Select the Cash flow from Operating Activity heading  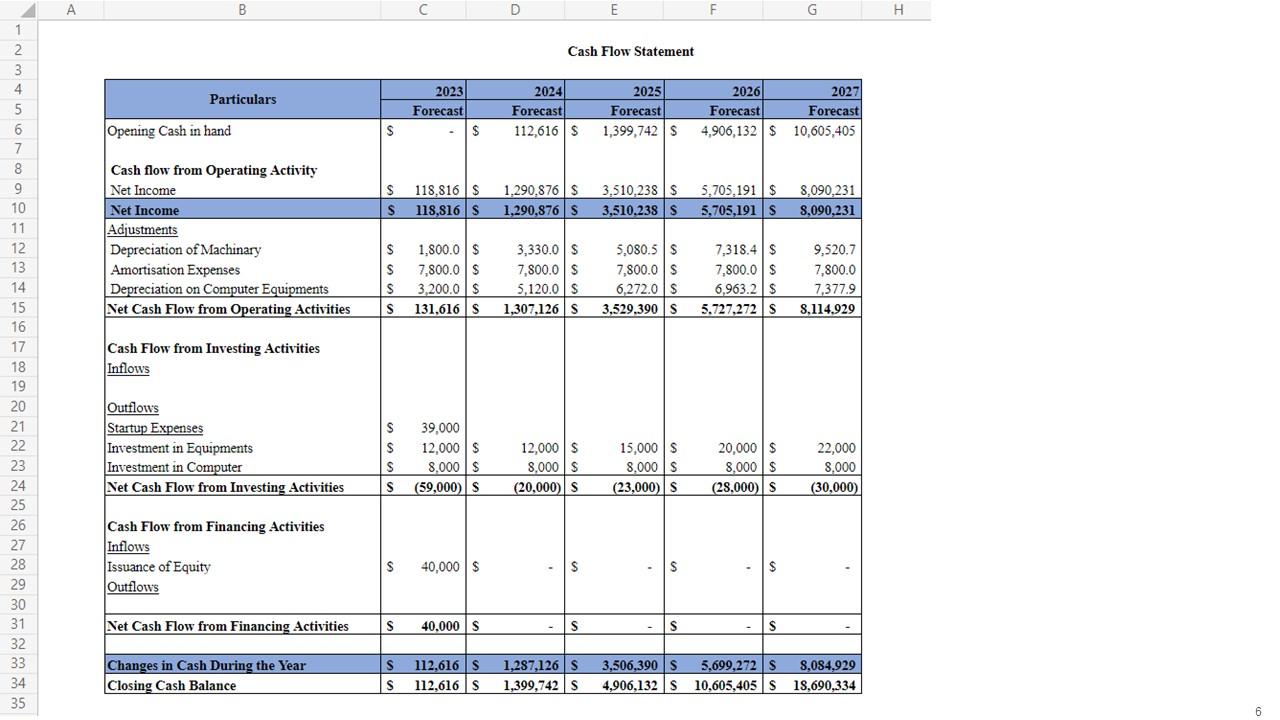(x=213, y=170)
